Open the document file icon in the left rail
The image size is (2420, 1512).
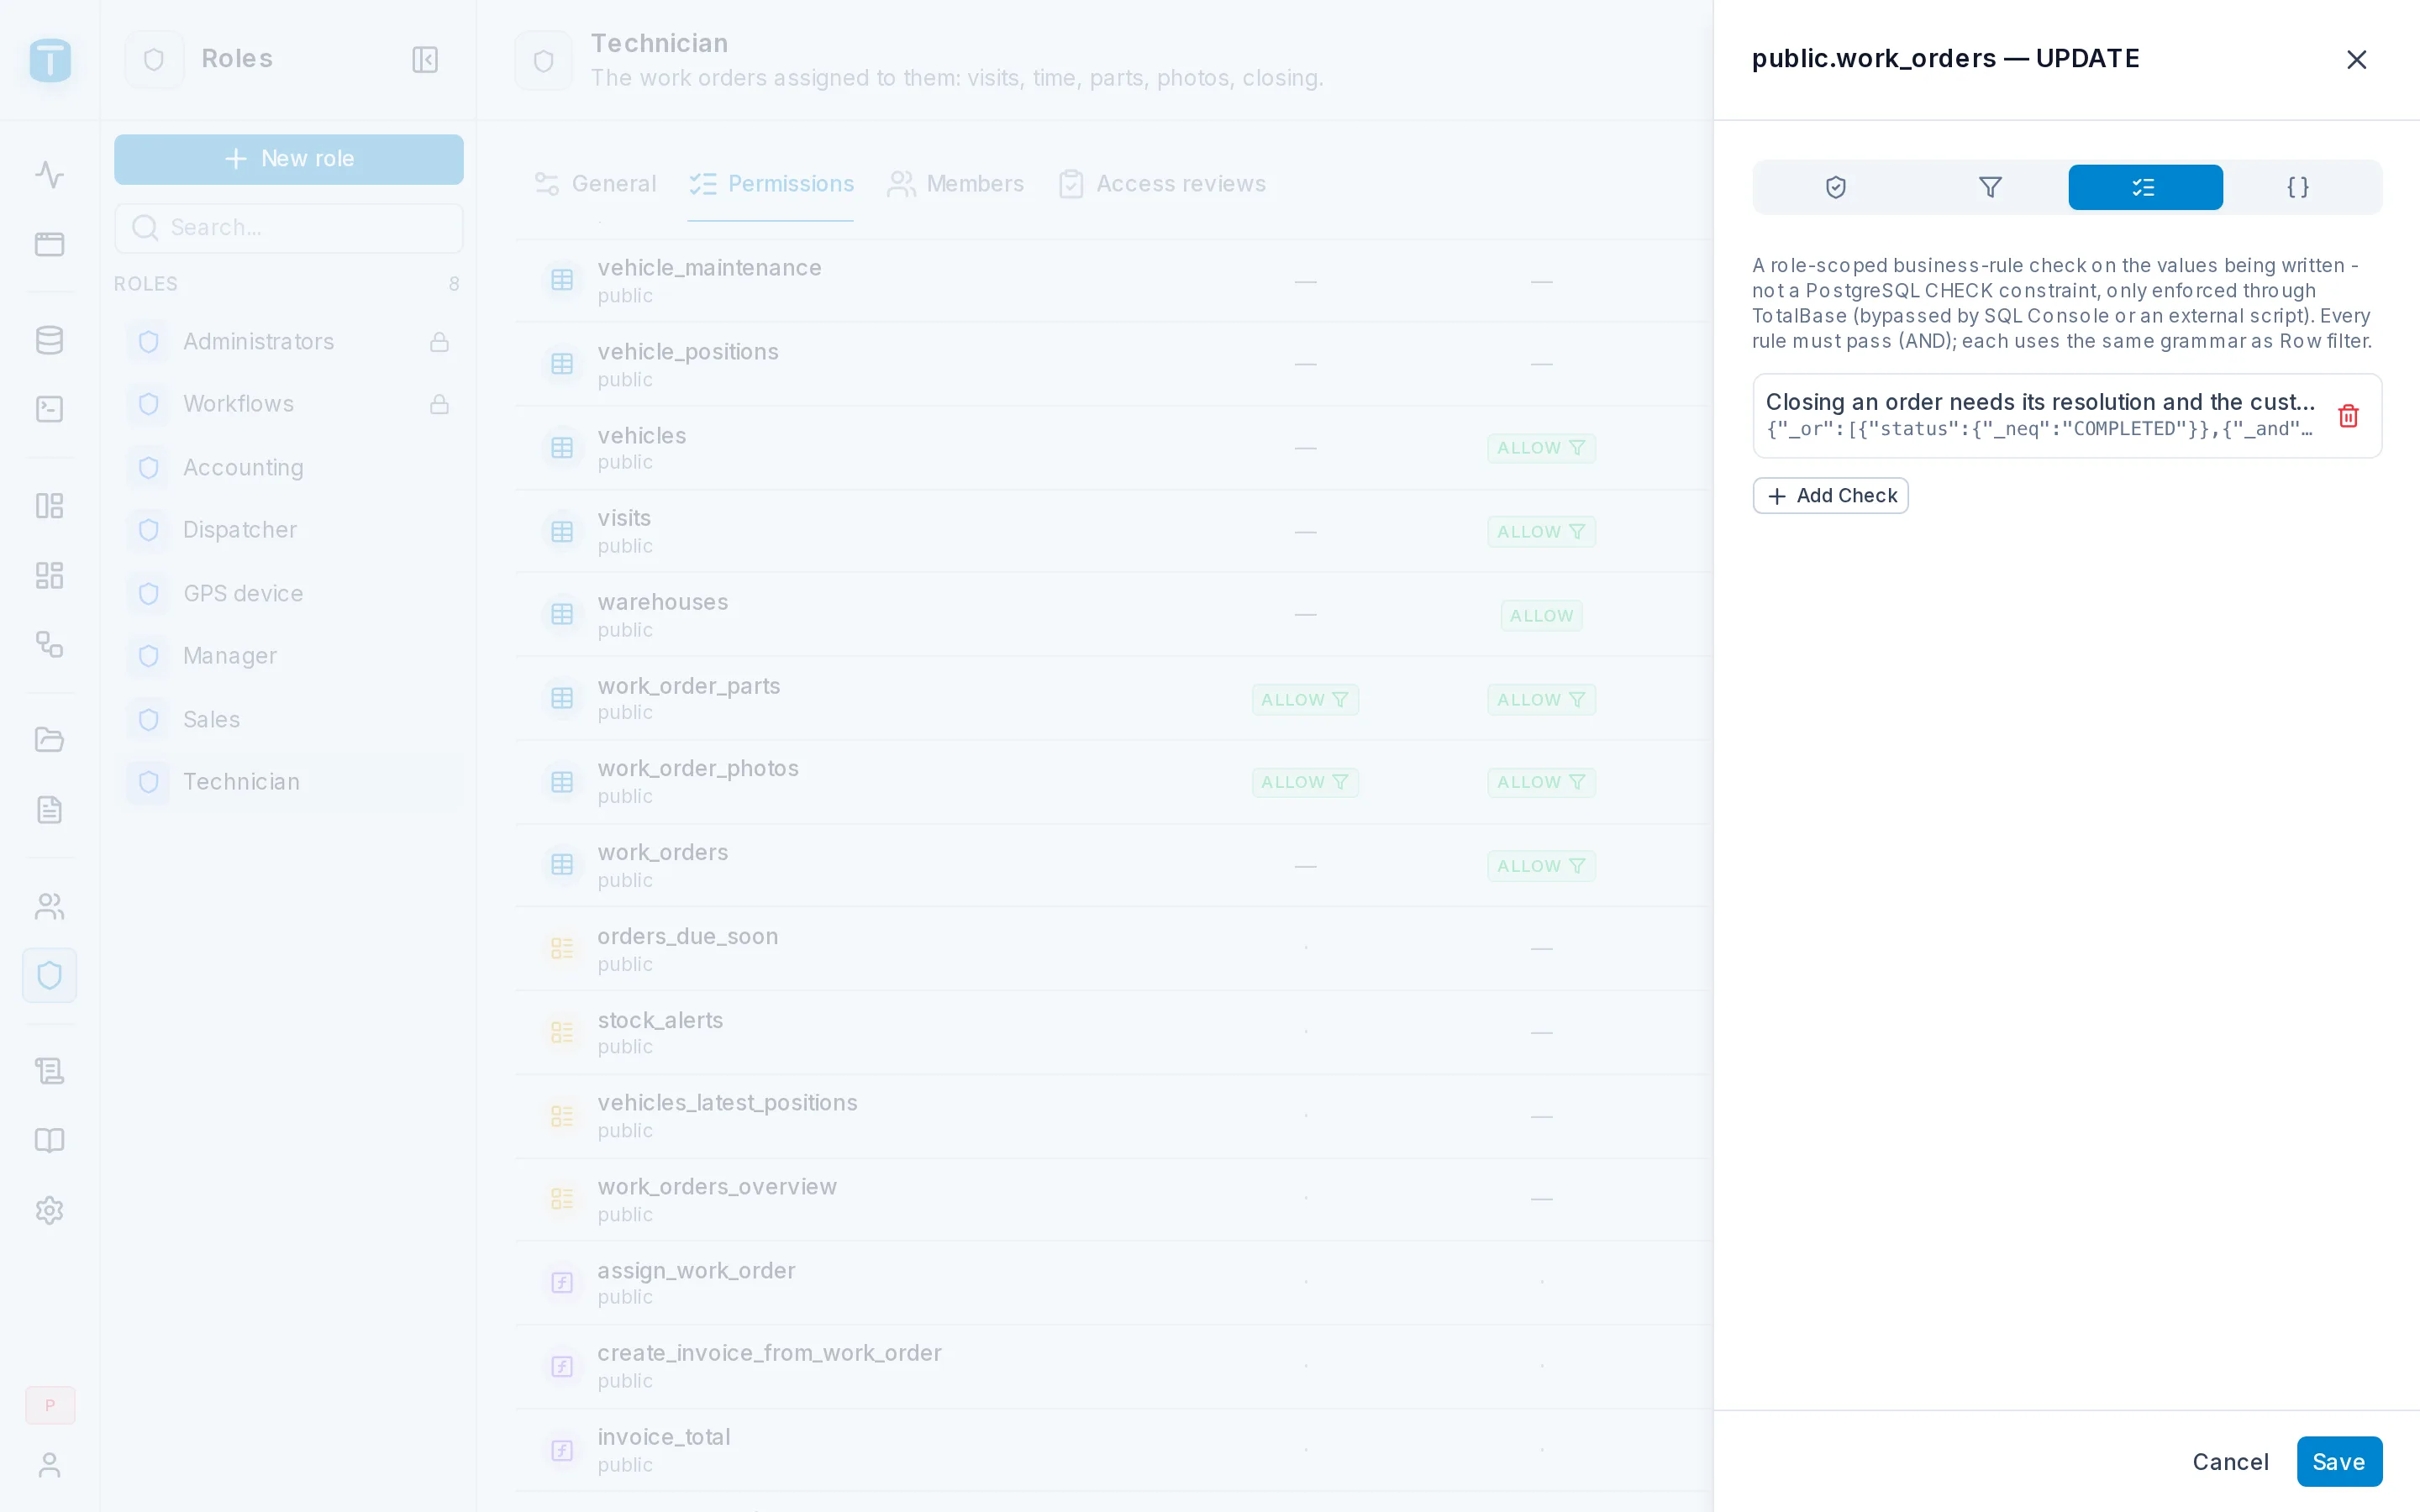[49, 809]
